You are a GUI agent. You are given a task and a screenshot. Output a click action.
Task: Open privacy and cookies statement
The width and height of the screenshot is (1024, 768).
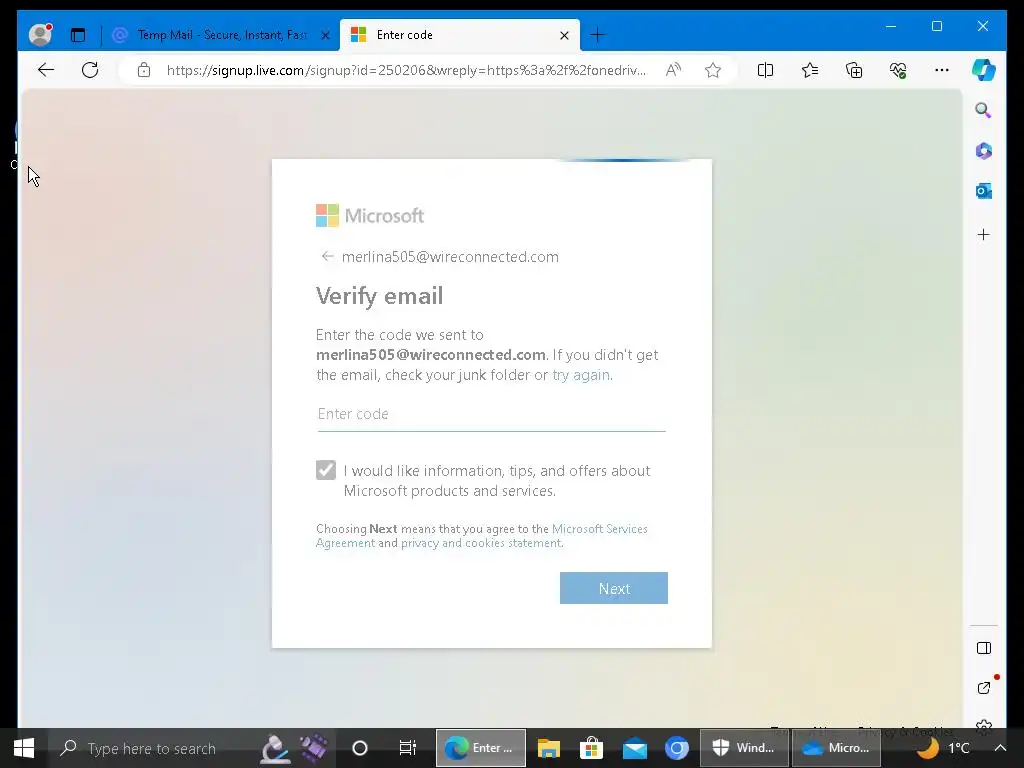coord(481,543)
